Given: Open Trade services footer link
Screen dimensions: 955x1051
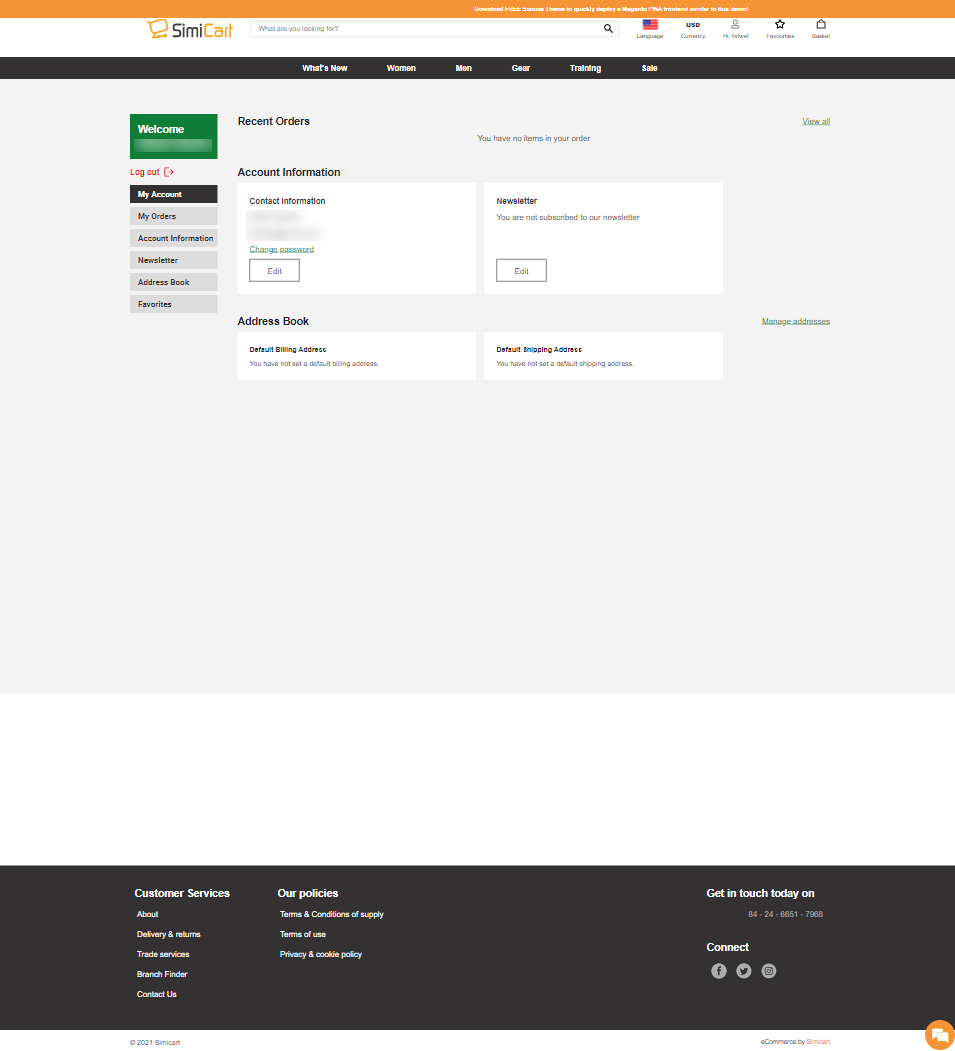Looking at the screenshot, I should tap(163, 954).
